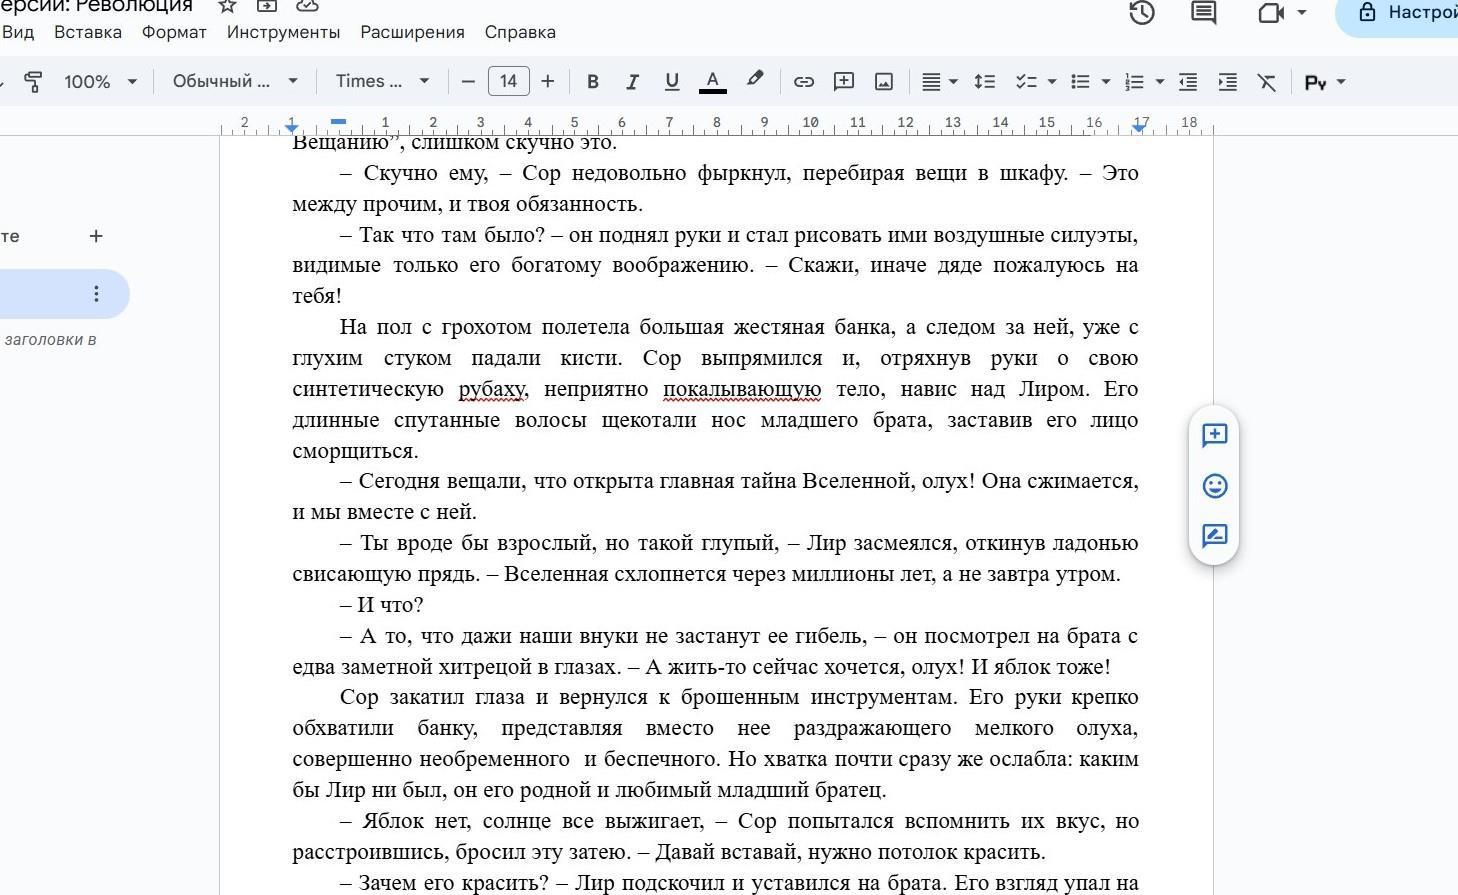Toggle italic formatting
1458x895 pixels.
[632, 82]
